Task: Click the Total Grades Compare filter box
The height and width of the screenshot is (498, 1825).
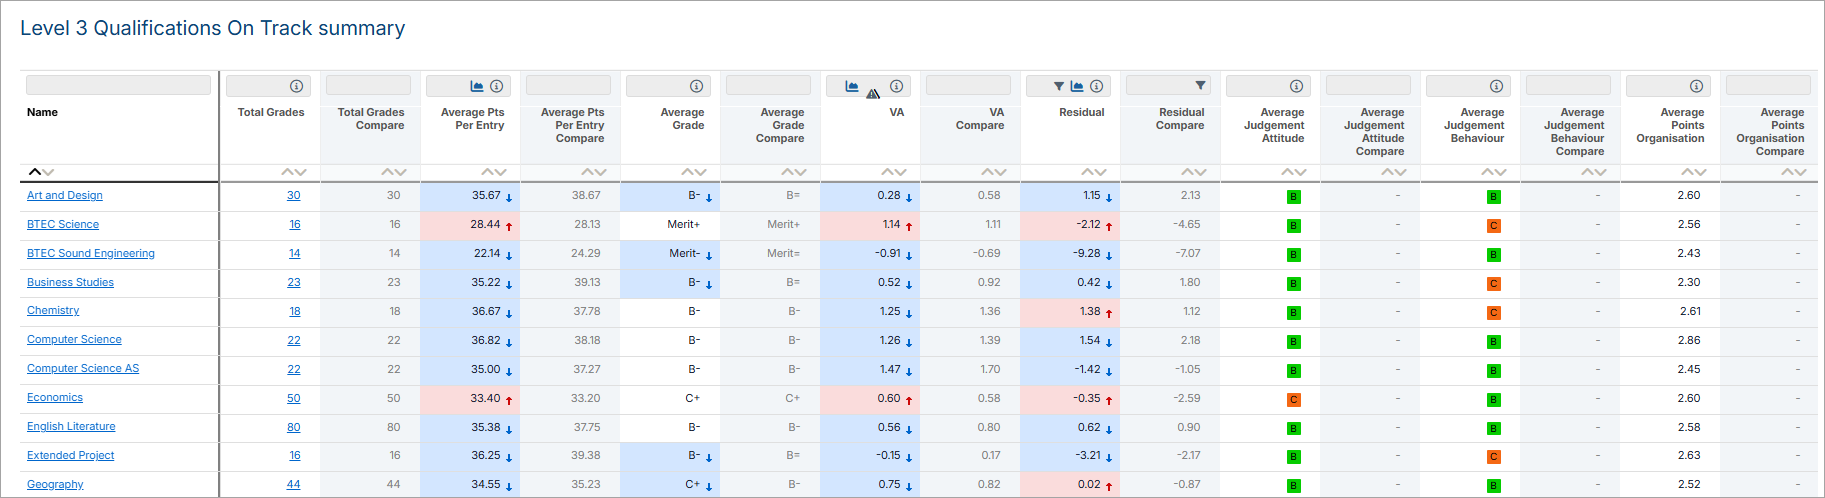Action: coord(368,86)
